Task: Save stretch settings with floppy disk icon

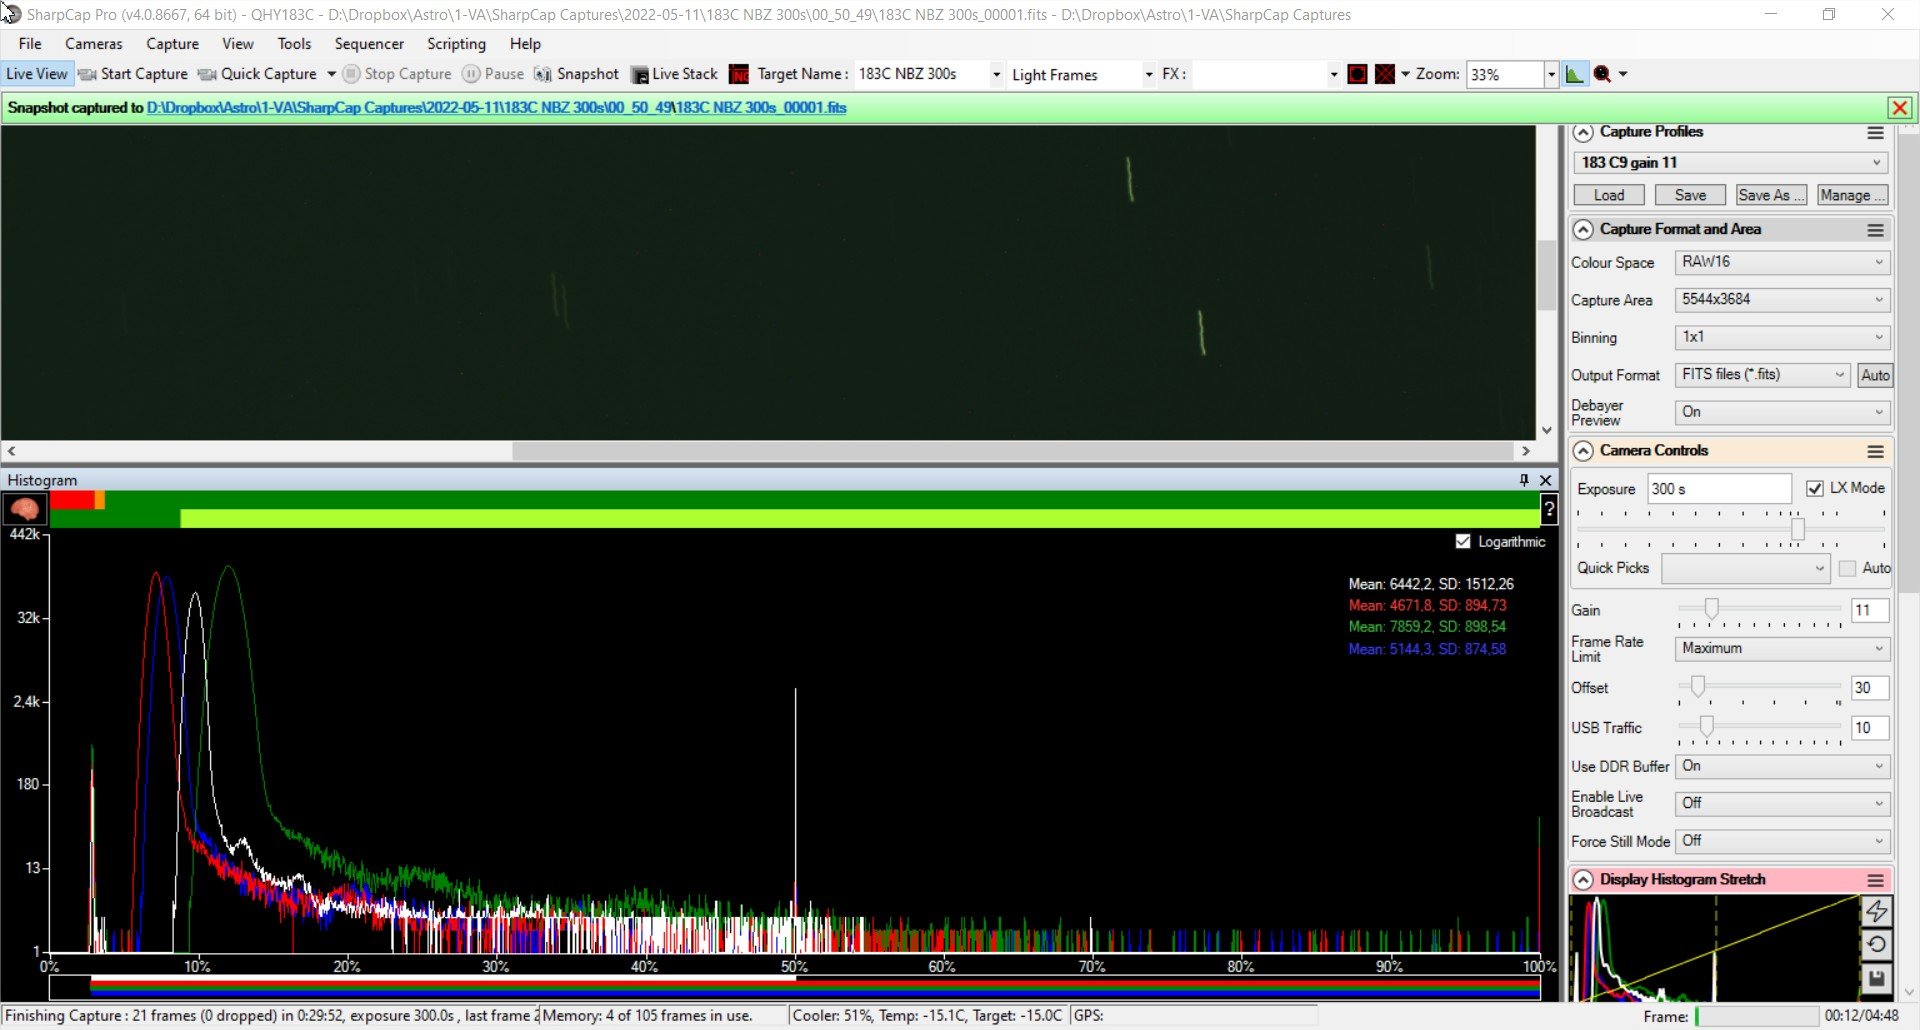Action: 1876,978
